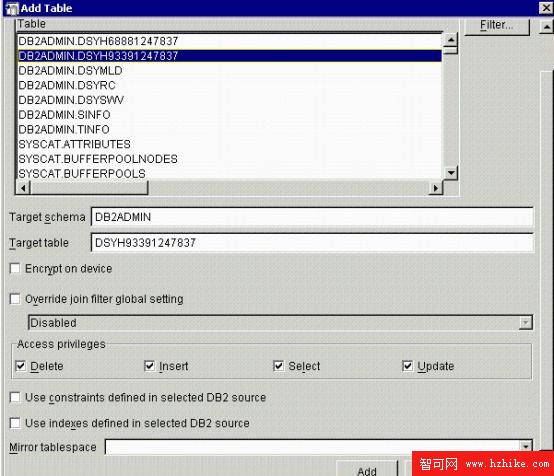Uncheck the Update privilege
The image size is (554, 476).
[x=408, y=366]
